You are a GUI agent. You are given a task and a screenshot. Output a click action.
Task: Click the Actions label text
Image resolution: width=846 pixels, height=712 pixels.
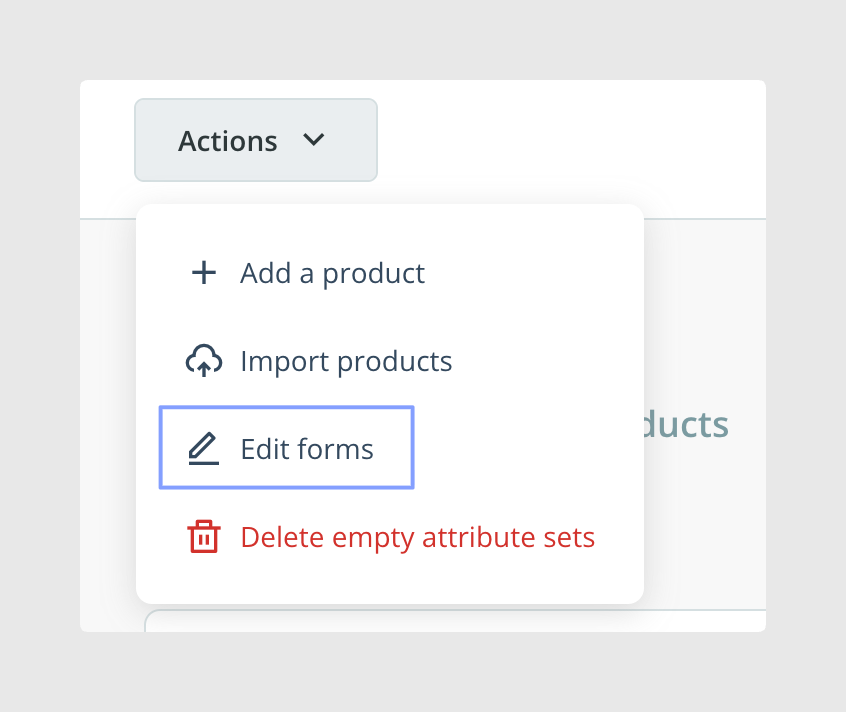click(x=228, y=141)
